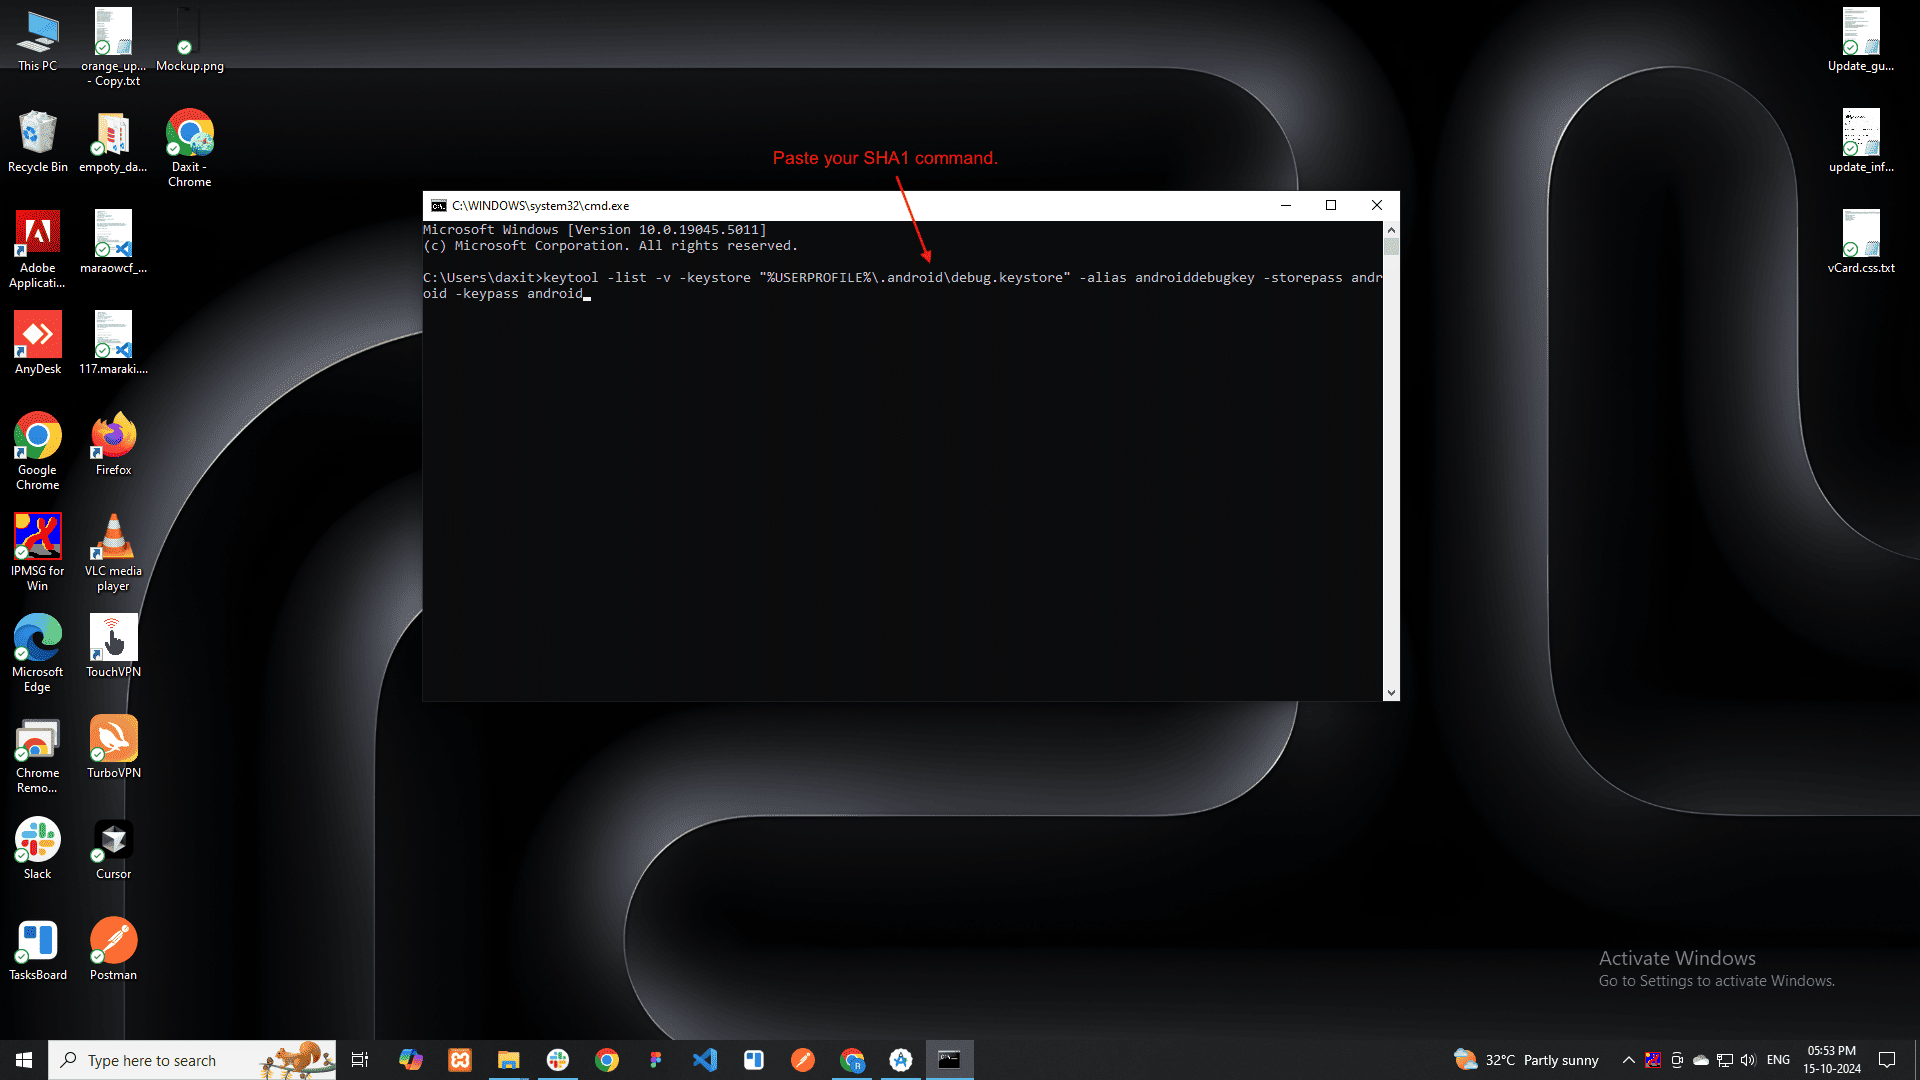The height and width of the screenshot is (1080, 1920).
Task: Switch input language via the ENG indicator
Action: click(x=1778, y=1060)
